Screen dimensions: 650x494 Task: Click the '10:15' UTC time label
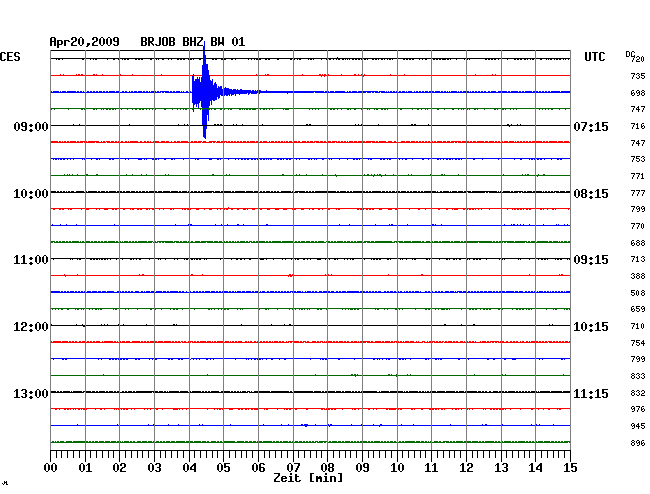[591, 327]
